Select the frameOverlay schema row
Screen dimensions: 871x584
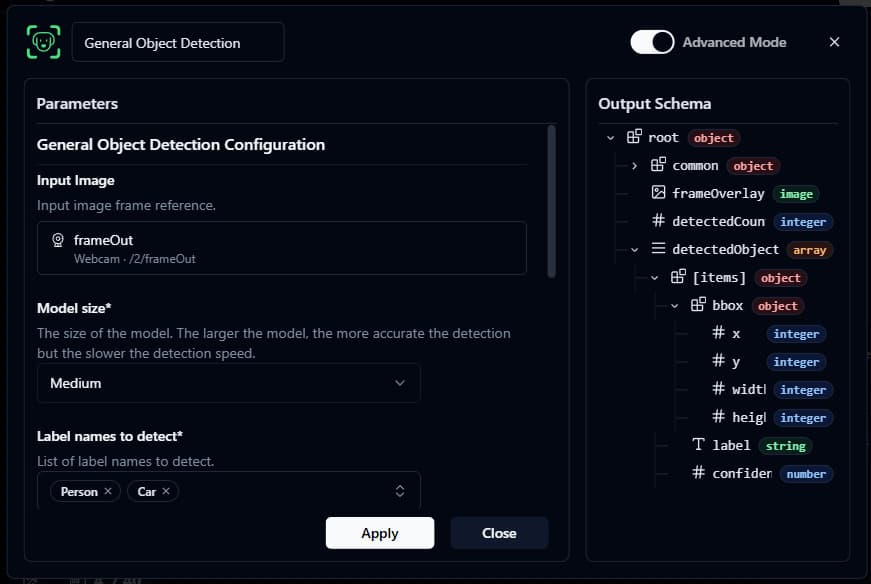click(x=734, y=193)
